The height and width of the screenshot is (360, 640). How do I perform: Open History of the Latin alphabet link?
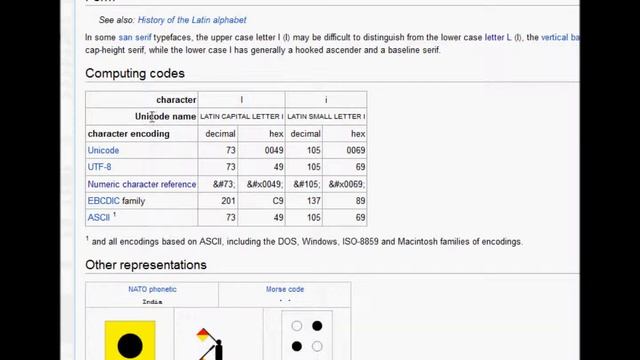pos(192,20)
